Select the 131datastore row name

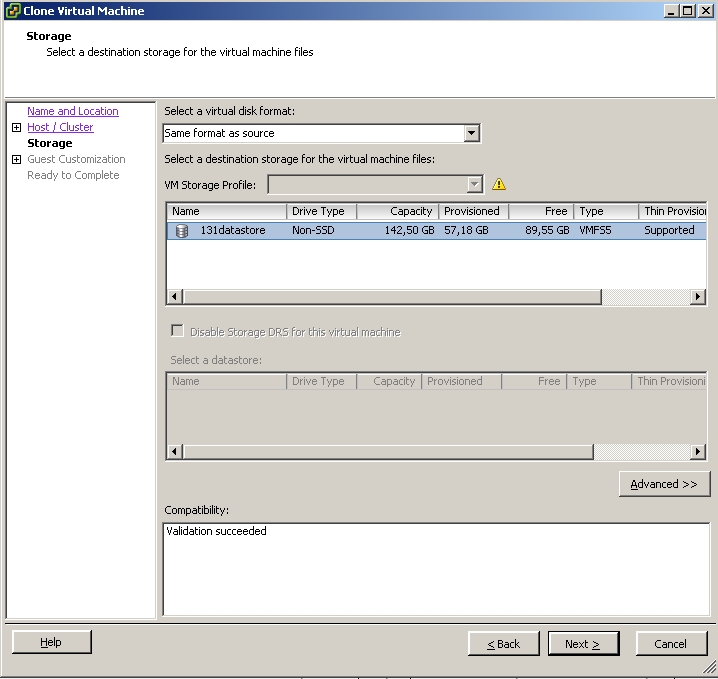click(233, 230)
